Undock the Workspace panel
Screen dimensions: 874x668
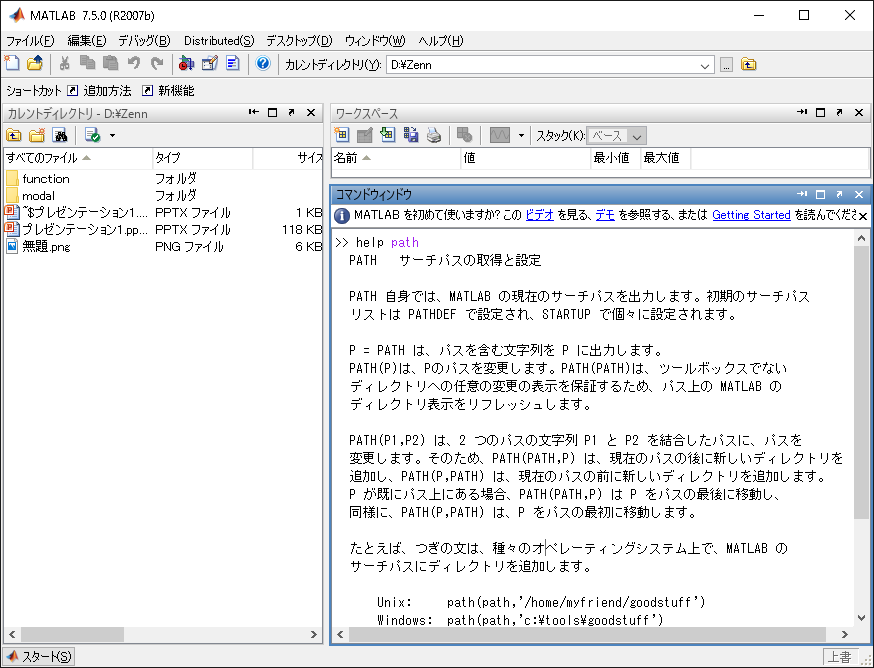click(839, 113)
